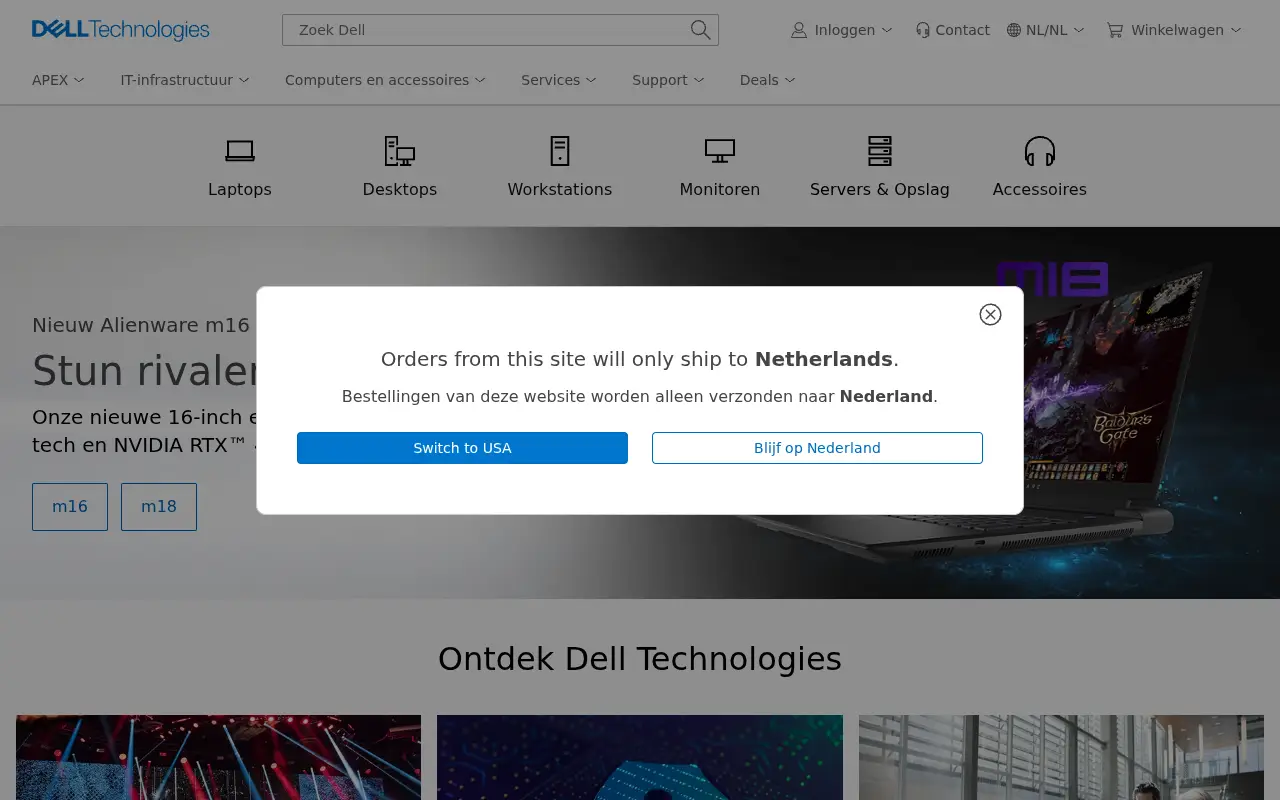The width and height of the screenshot is (1280, 800).
Task: Select the Workstations tower icon
Action: point(560,151)
